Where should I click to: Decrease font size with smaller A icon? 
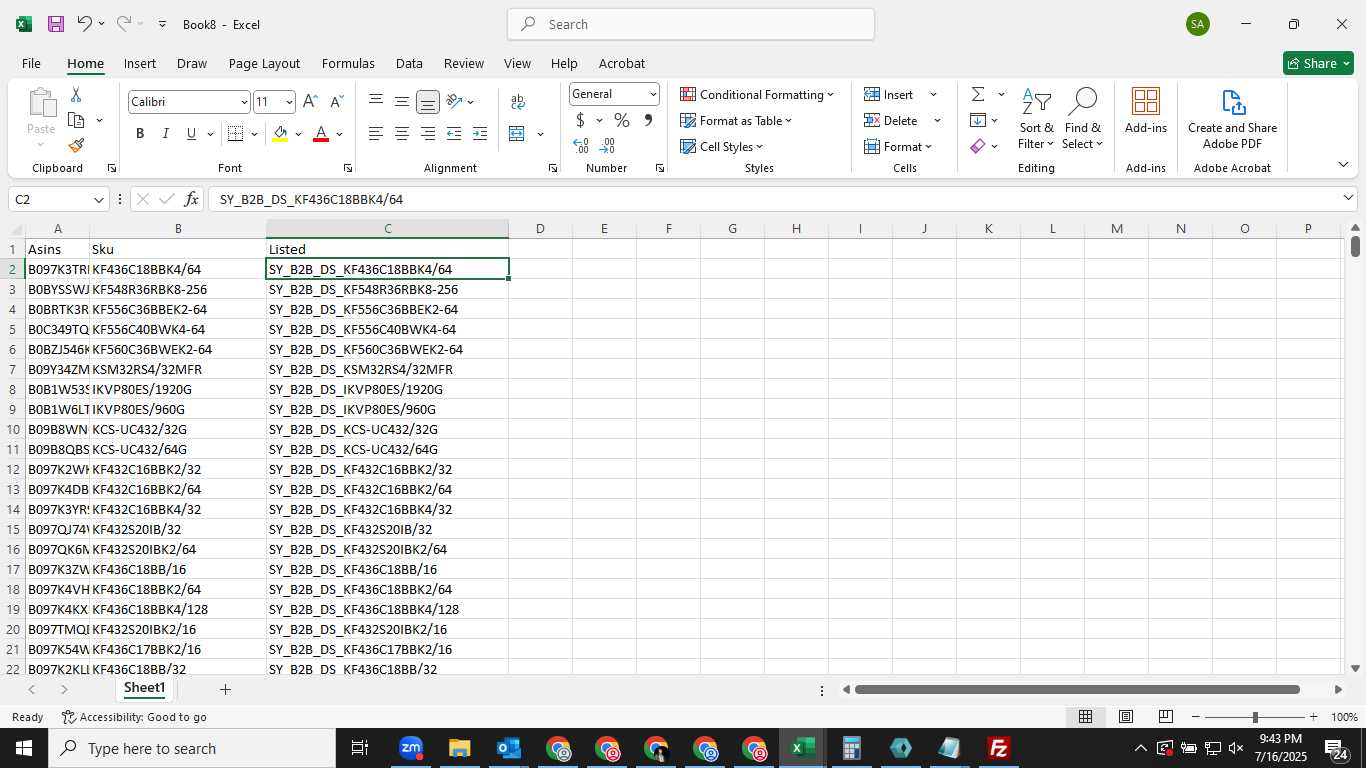(336, 102)
